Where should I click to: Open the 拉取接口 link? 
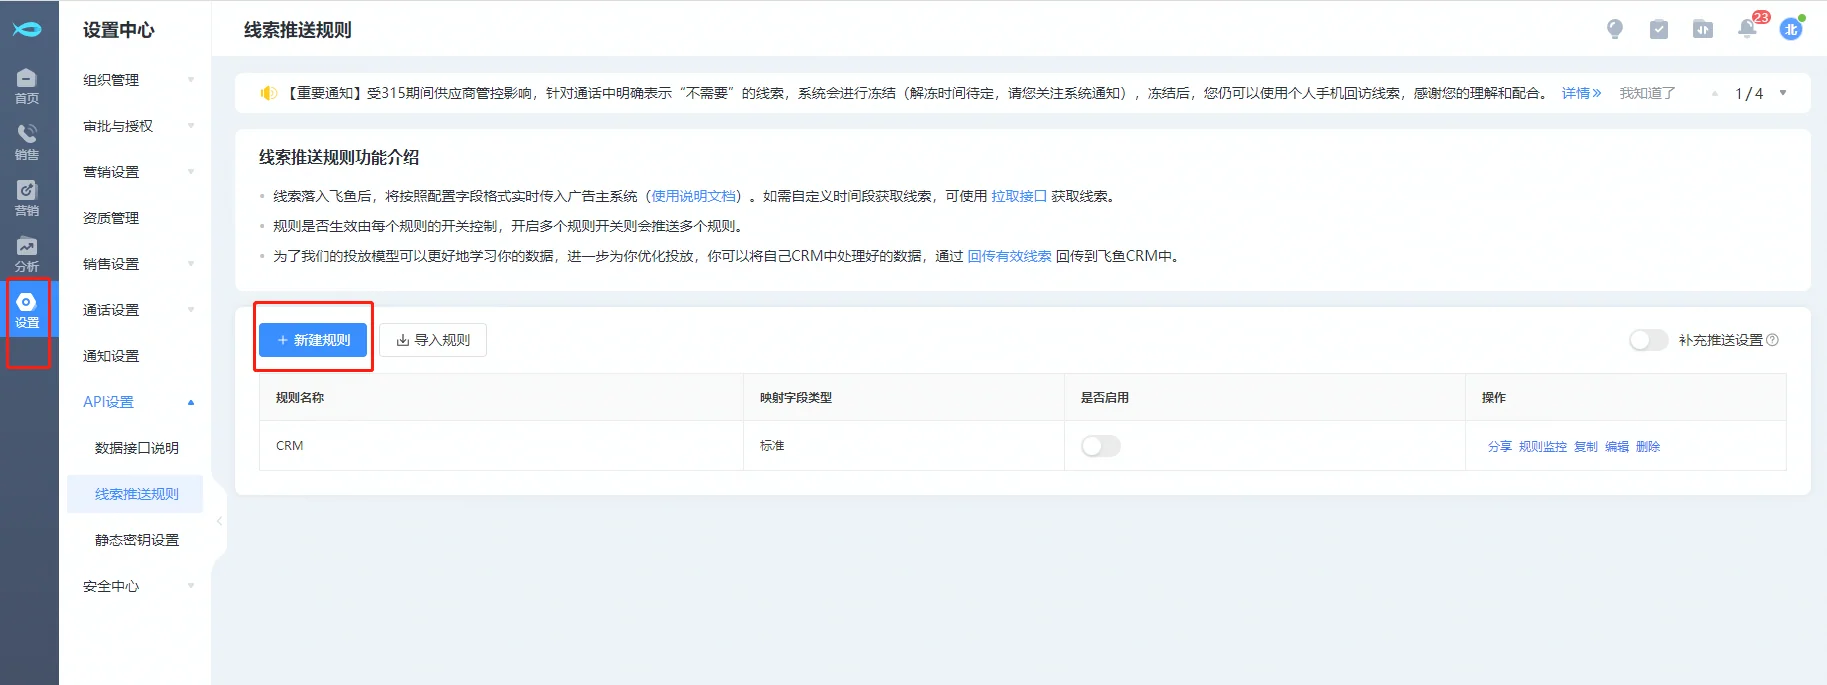(x=1019, y=196)
